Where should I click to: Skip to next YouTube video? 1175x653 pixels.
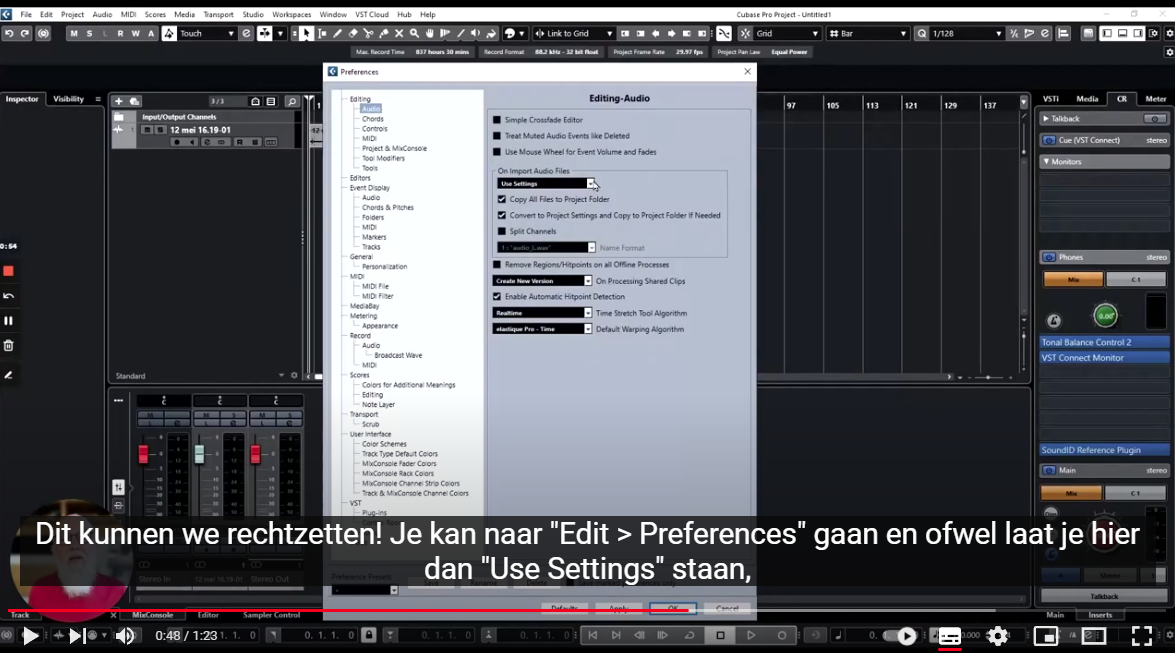click(76, 636)
